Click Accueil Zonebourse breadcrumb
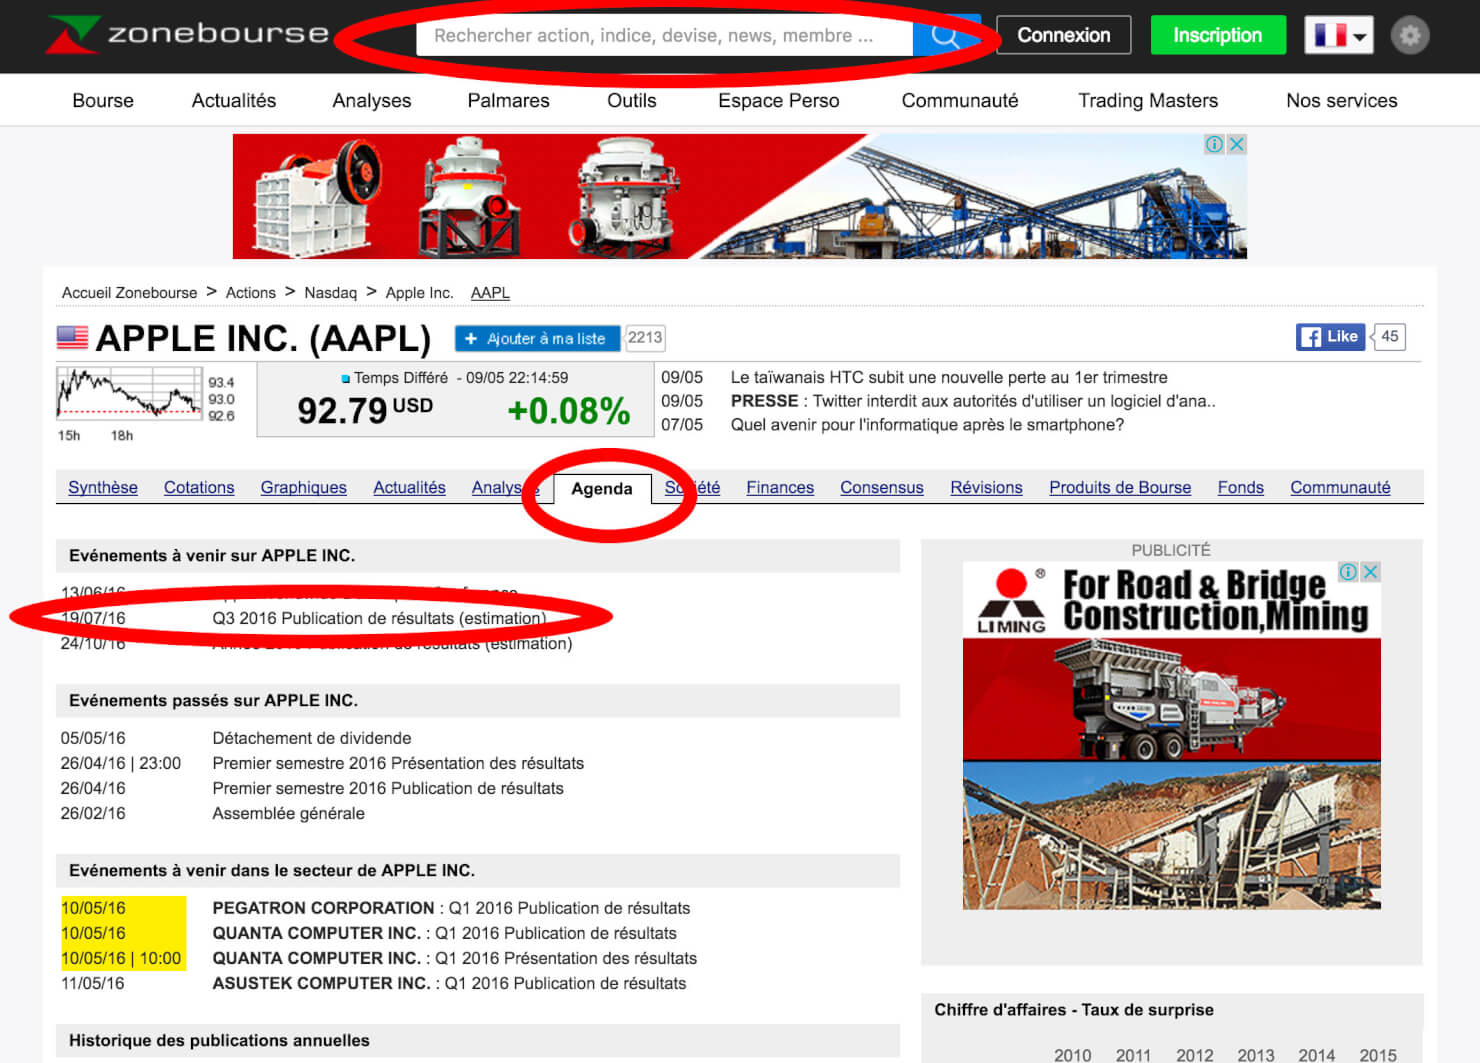 point(130,293)
